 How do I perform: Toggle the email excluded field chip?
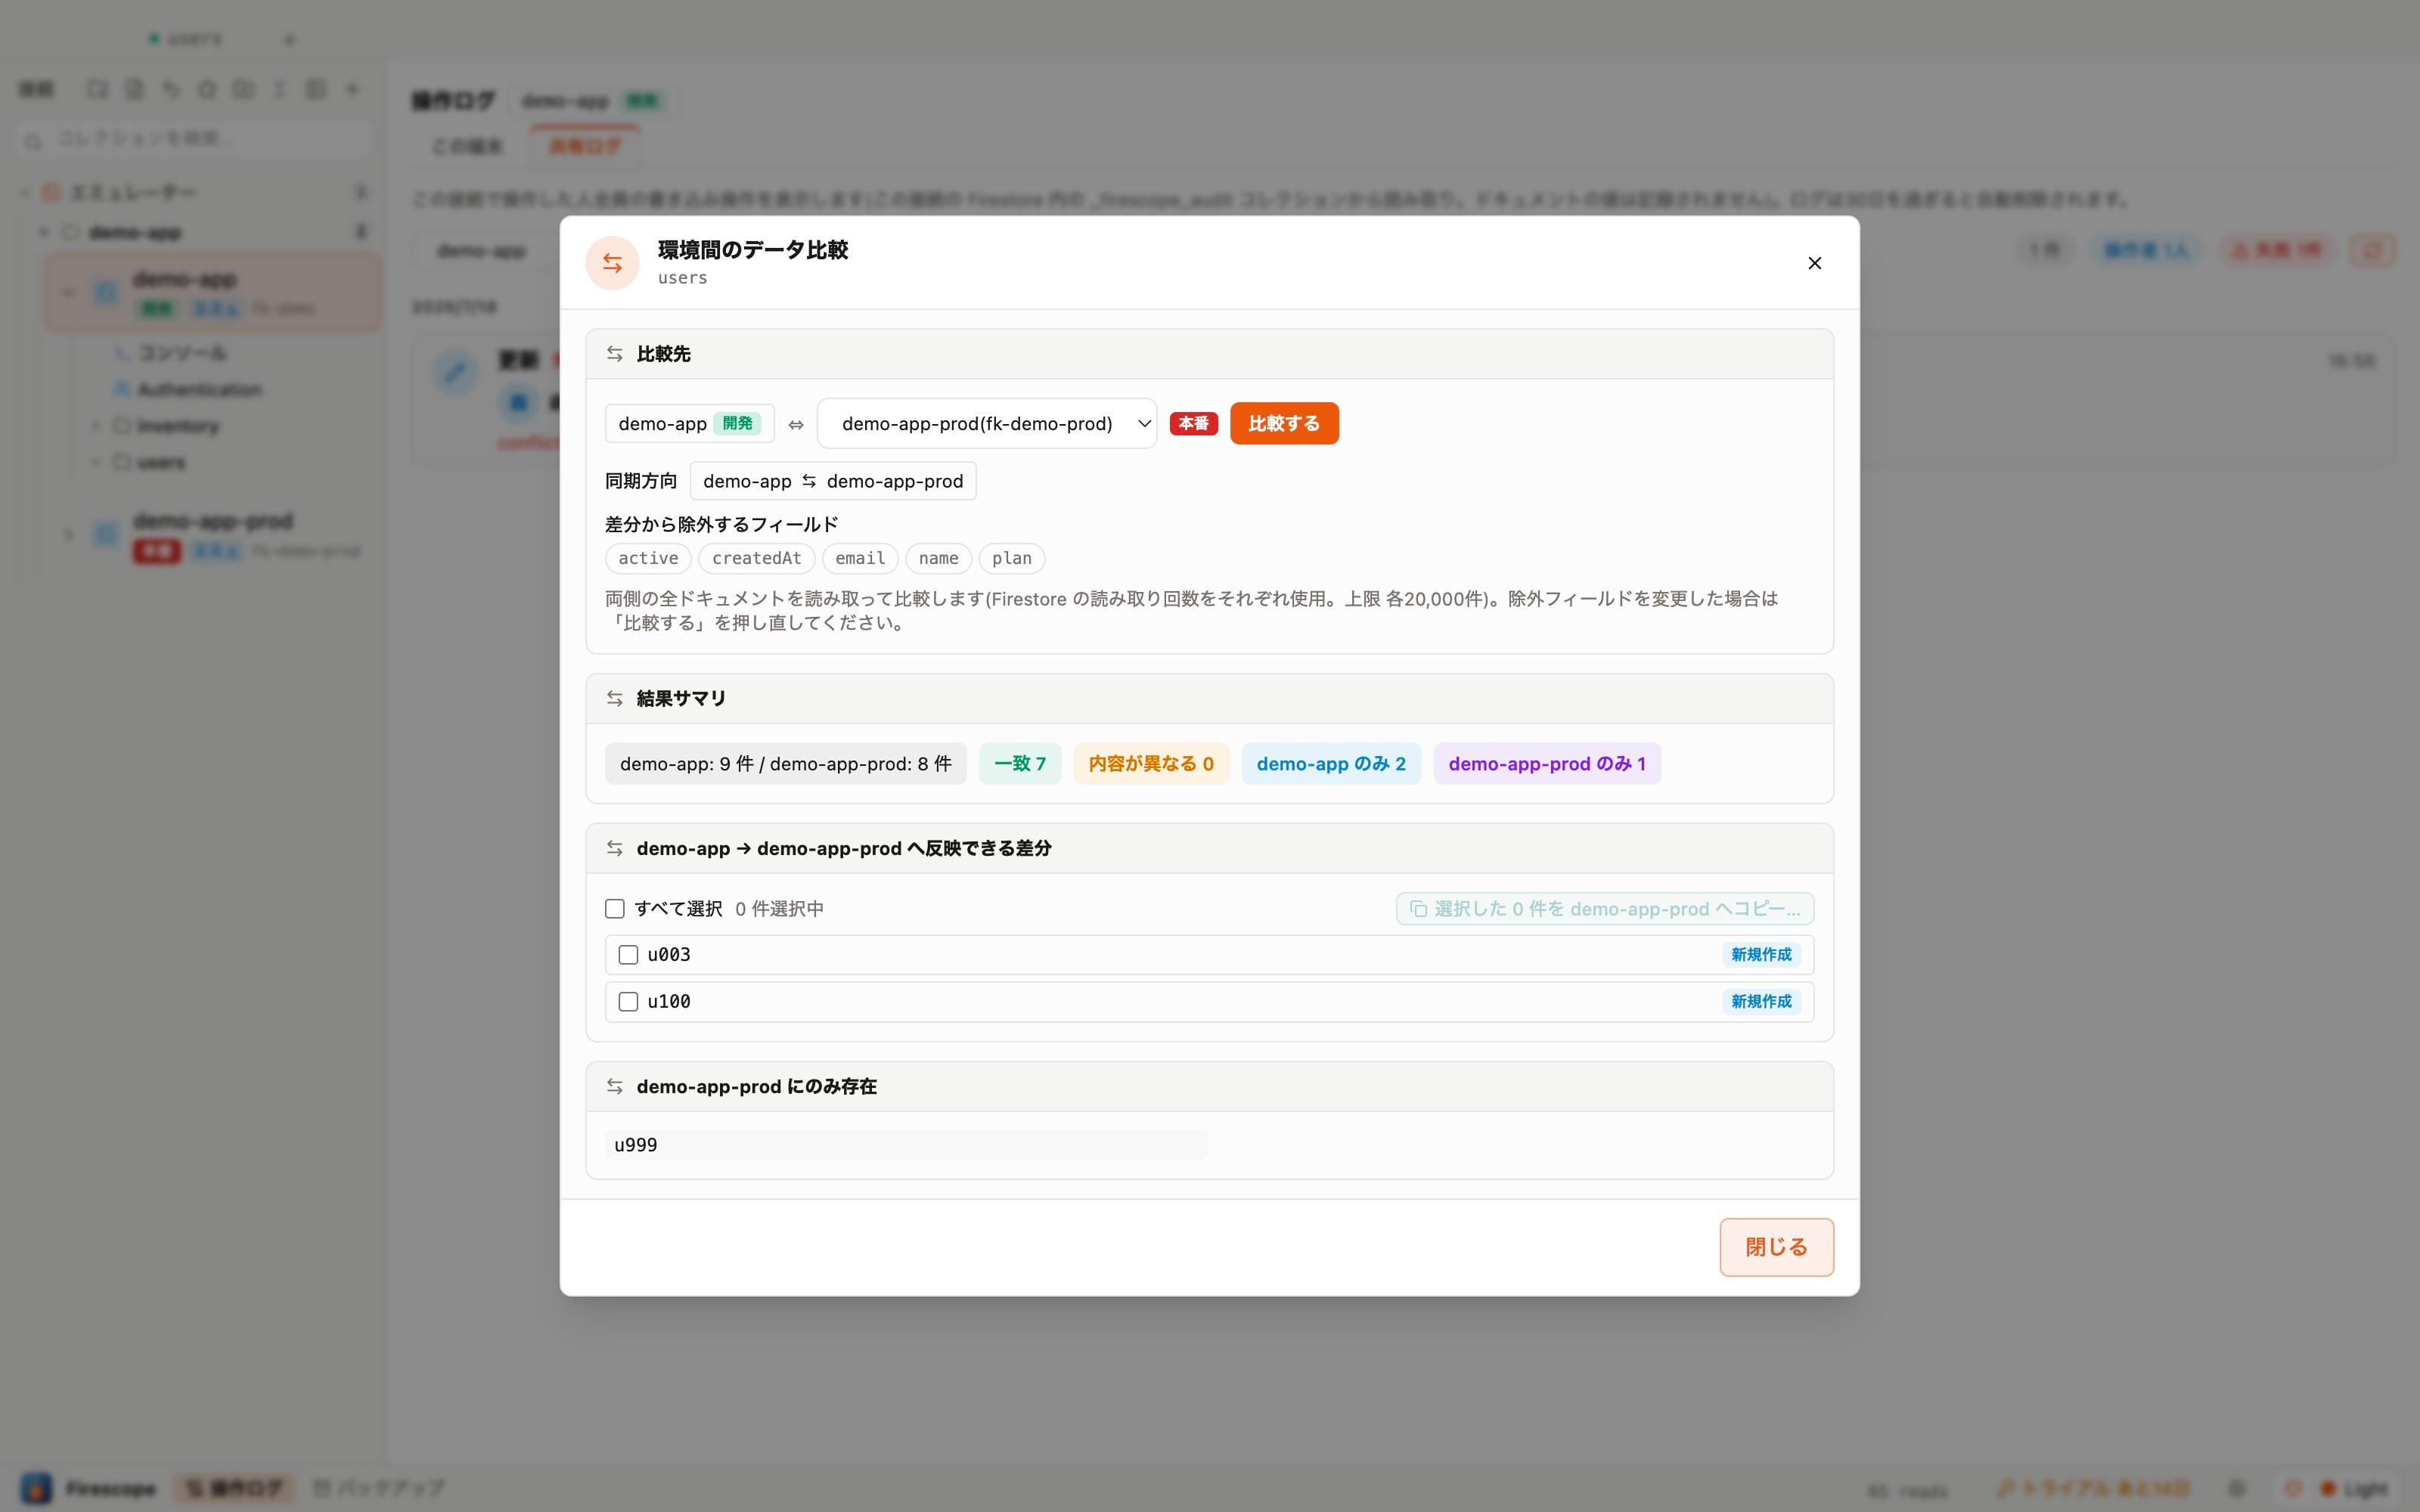[860, 559]
